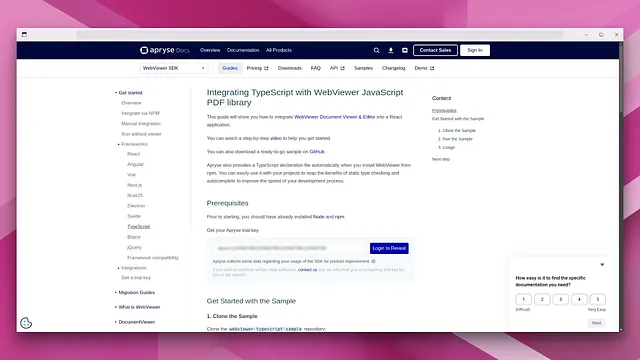Screen dimensions: 640x360
Task: Open the GitHub sample link
Action: (317, 152)
